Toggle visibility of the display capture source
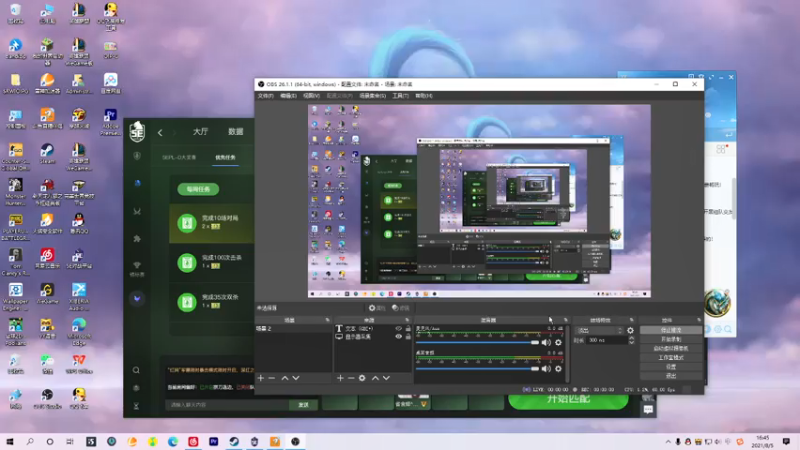Viewport: 800px width, 450px height. (x=399, y=337)
